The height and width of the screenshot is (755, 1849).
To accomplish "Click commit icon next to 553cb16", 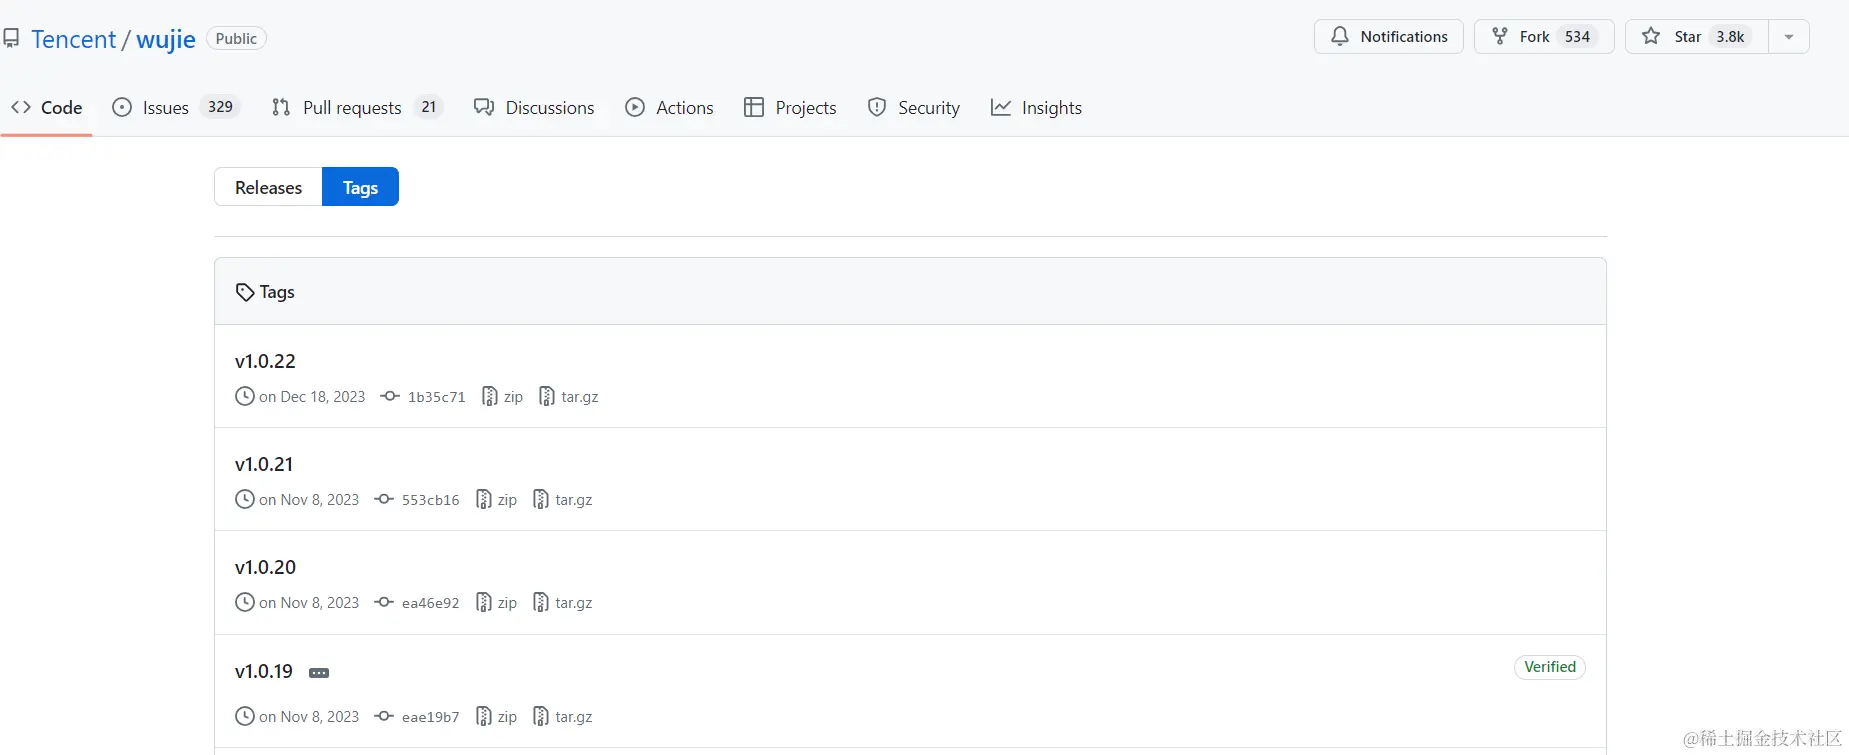I will 384,499.
